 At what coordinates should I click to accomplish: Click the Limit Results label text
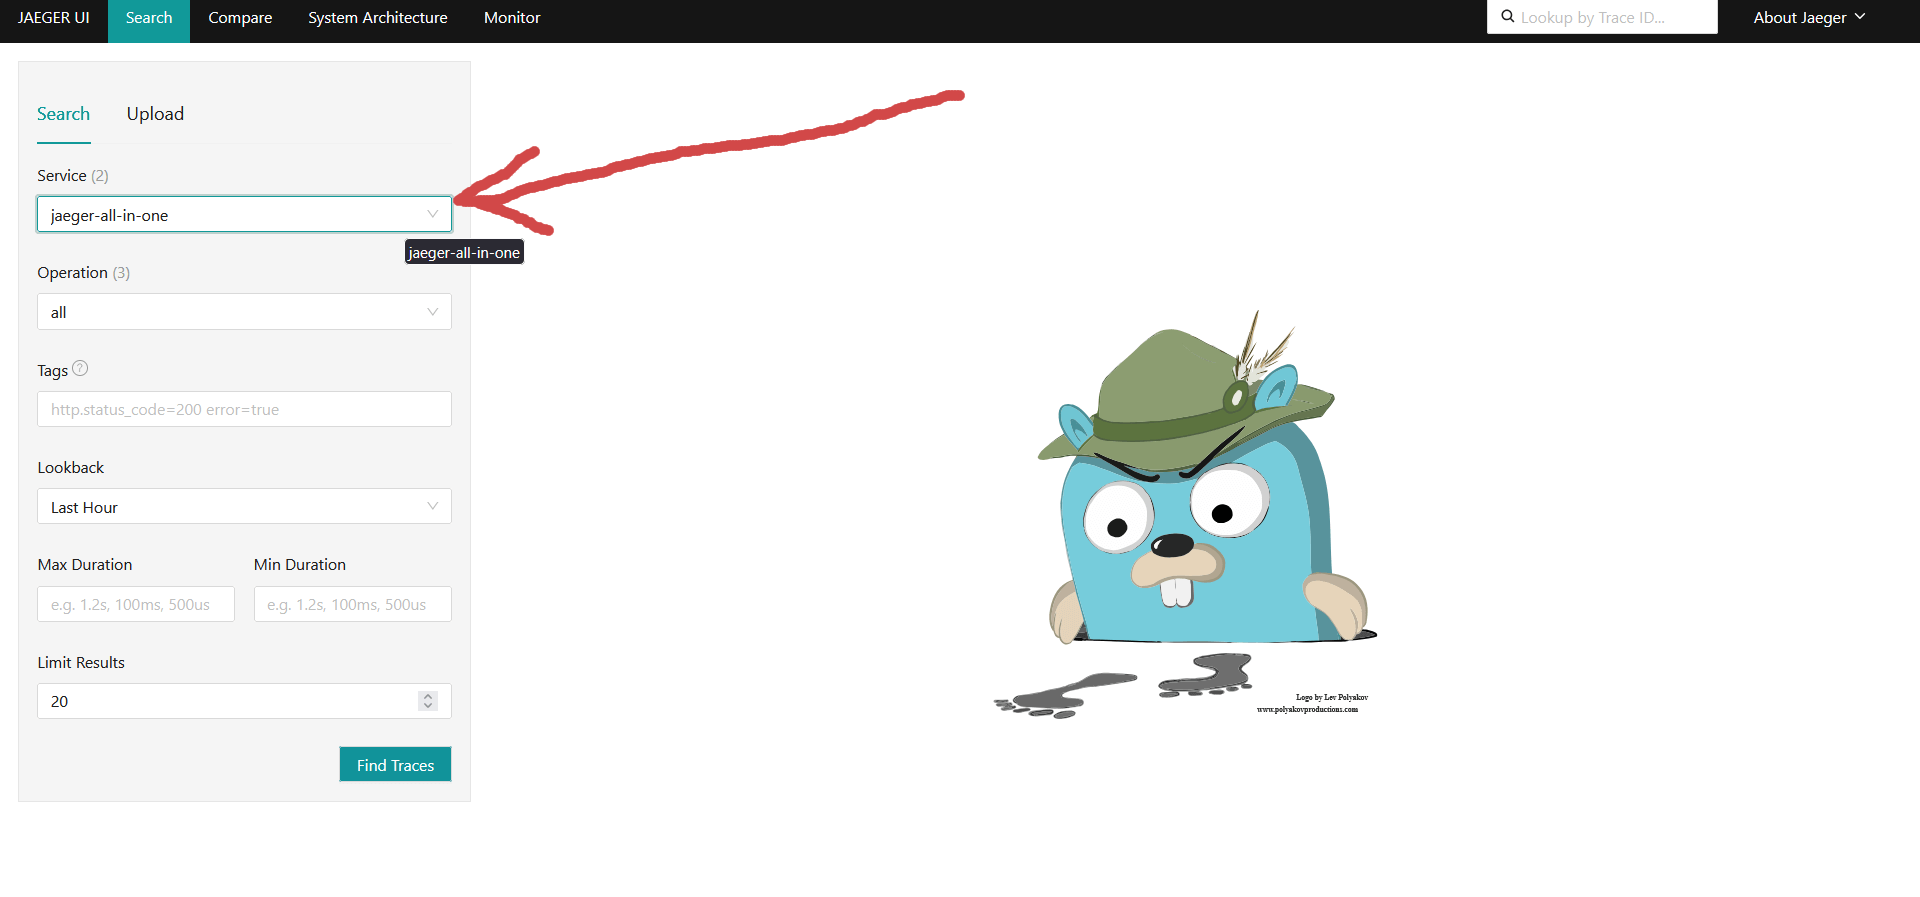click(81, 662)
